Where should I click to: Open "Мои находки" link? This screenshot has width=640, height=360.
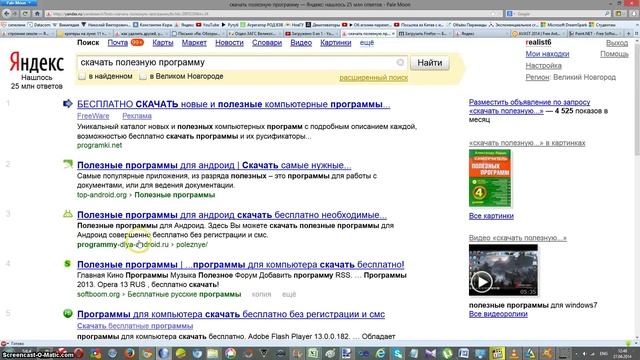547,54
